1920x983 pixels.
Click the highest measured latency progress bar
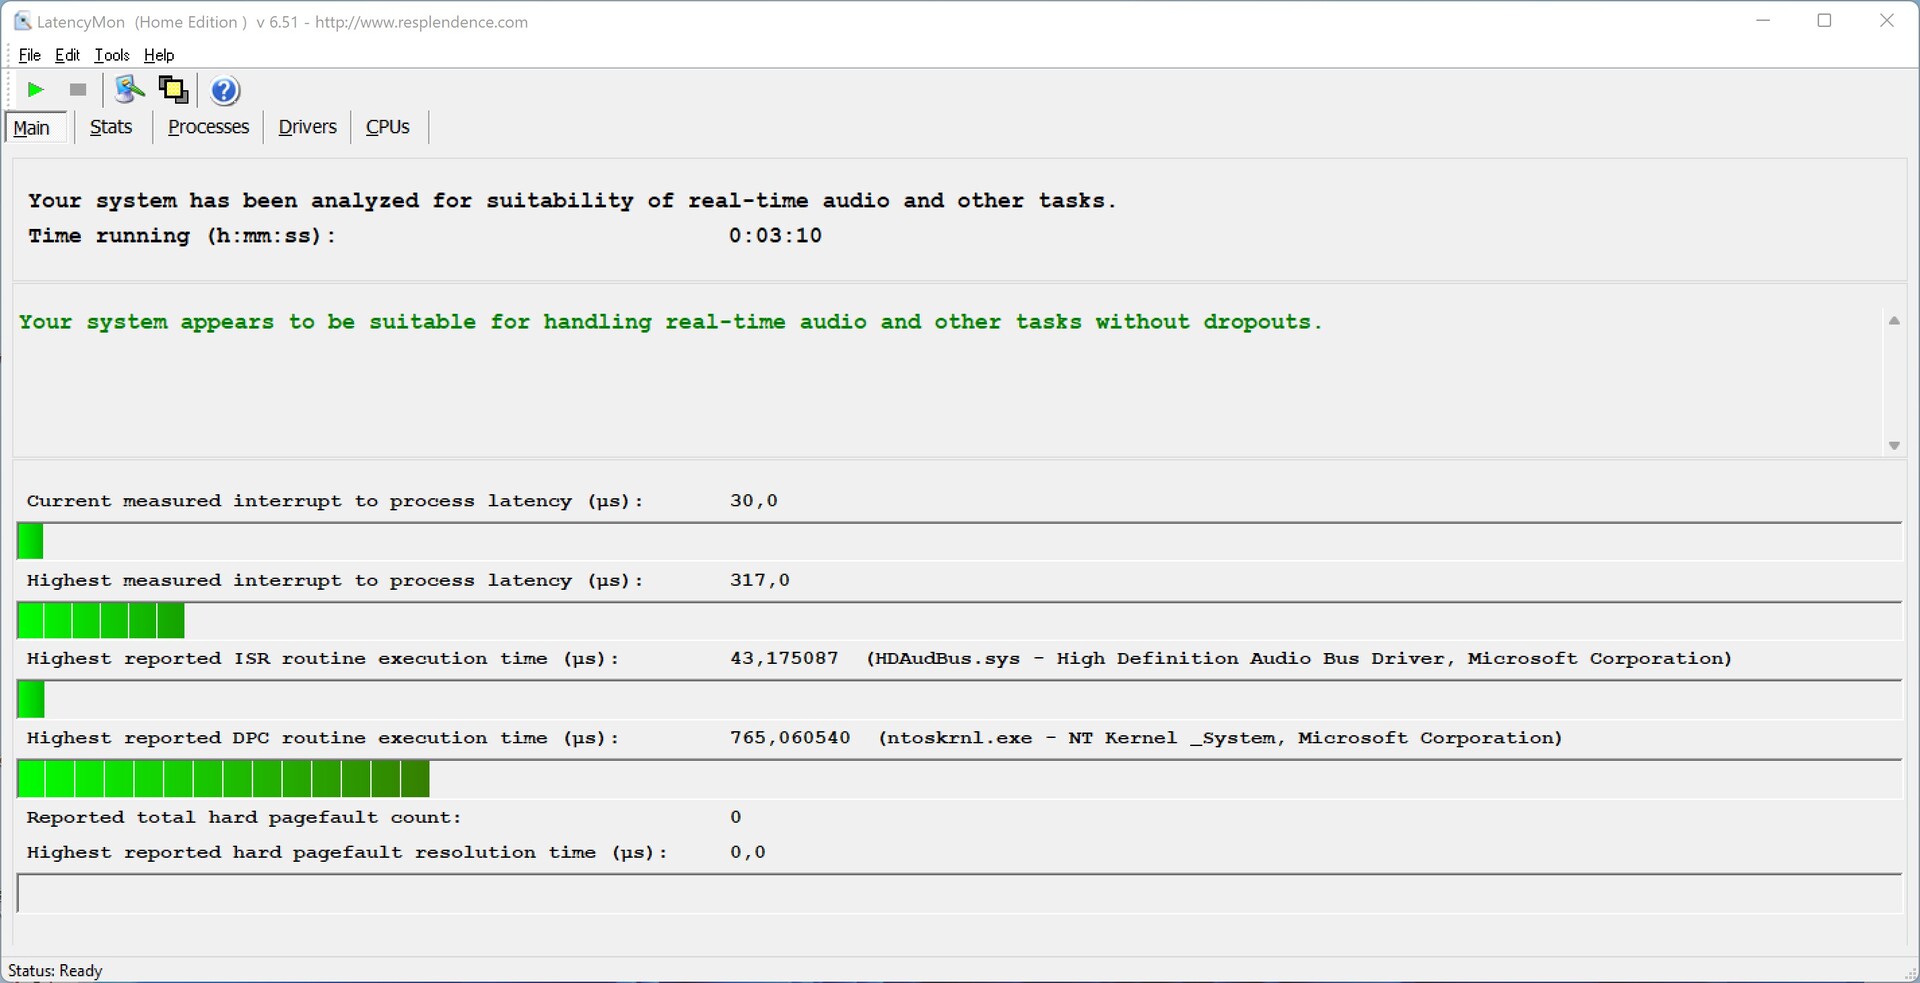pos(959,621)
